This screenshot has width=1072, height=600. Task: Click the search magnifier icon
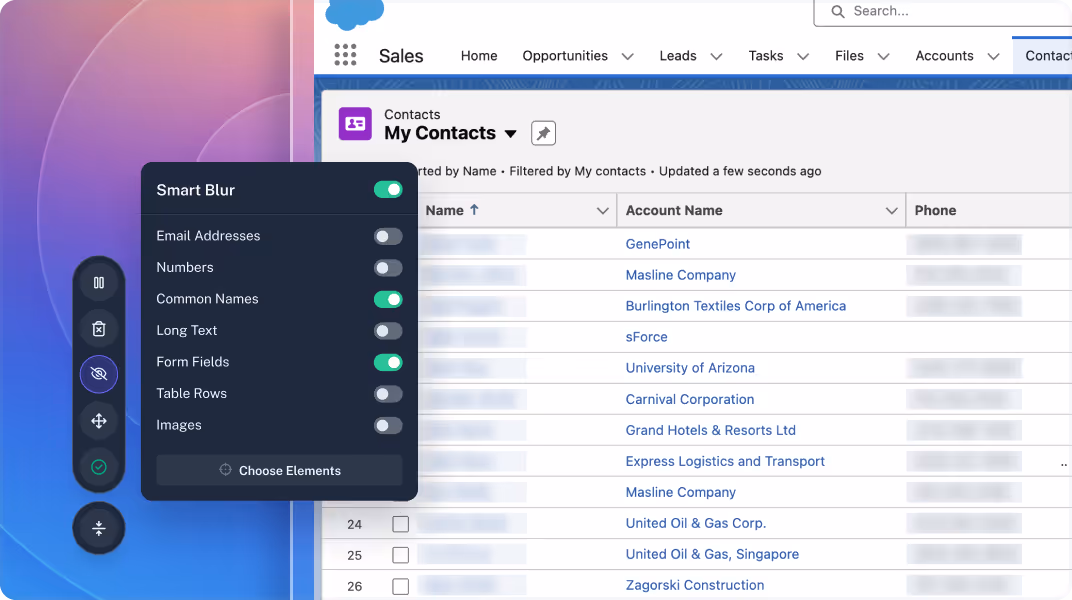click(x=838, y=12)
